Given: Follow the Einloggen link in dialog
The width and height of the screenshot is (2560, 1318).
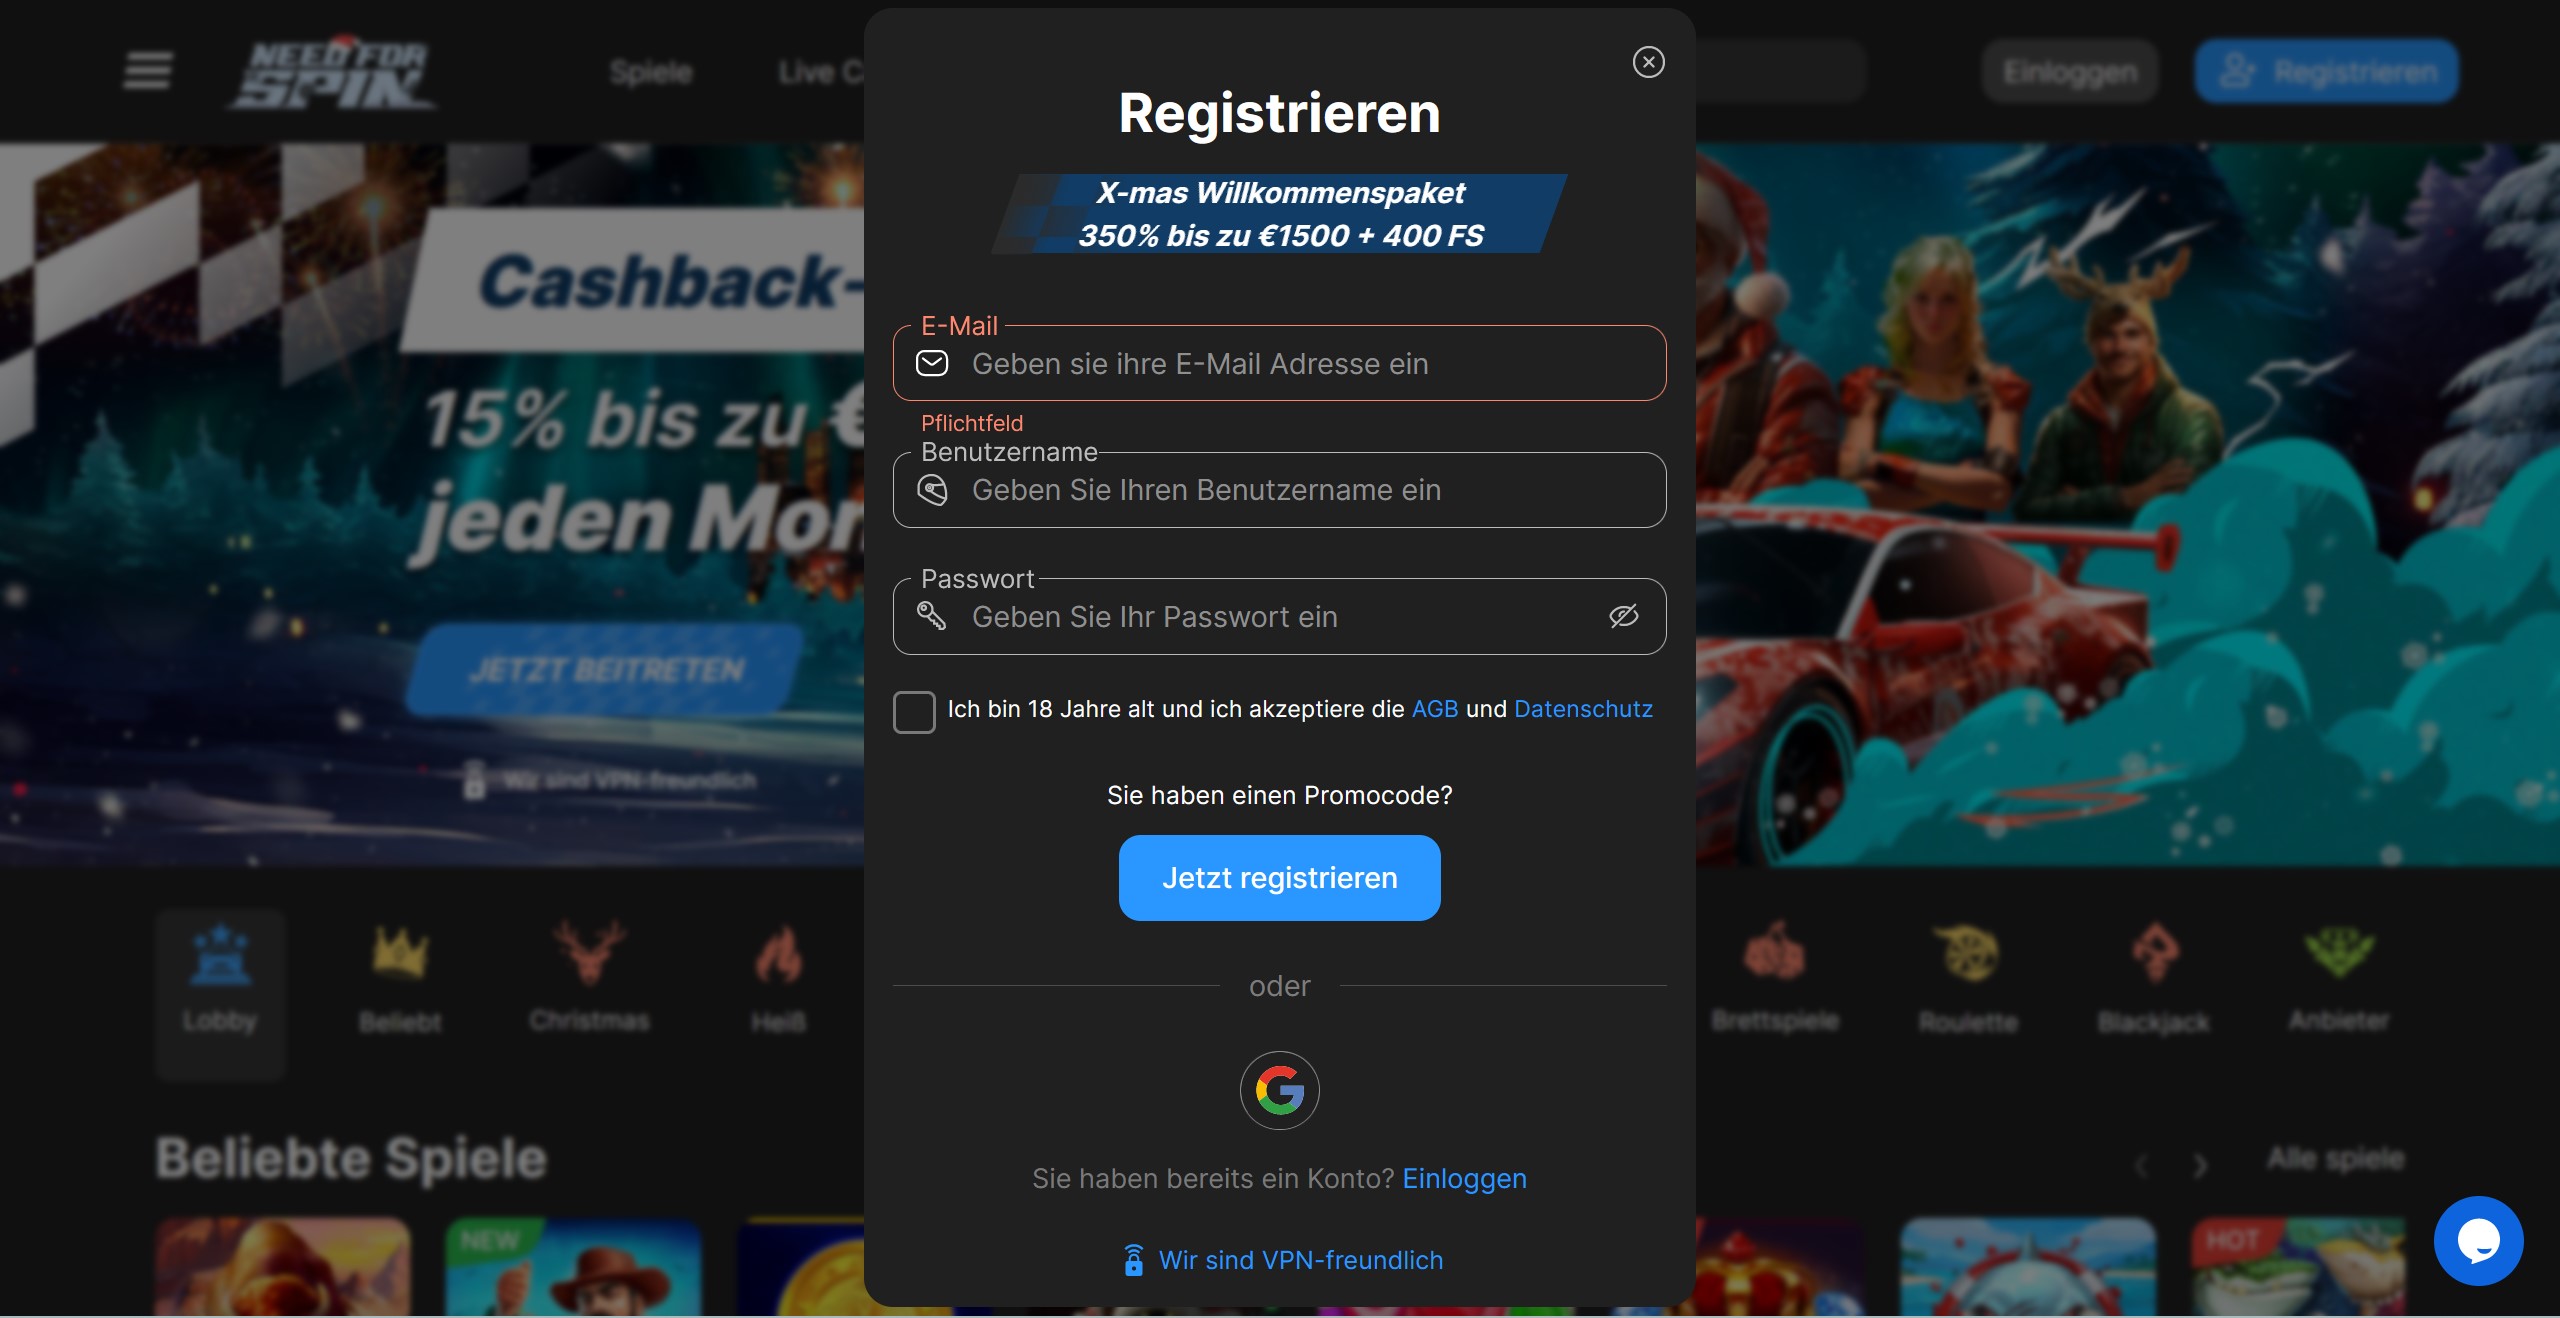Looking at the screenshot, I should [x=1464, y=1178].
